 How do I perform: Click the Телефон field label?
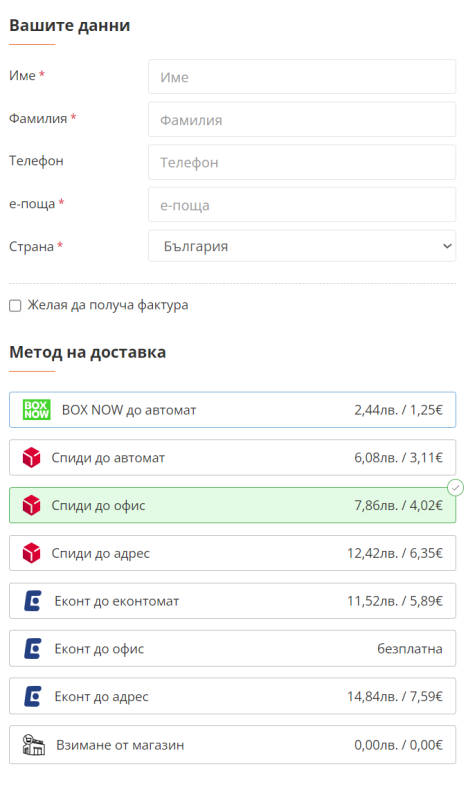36,161
